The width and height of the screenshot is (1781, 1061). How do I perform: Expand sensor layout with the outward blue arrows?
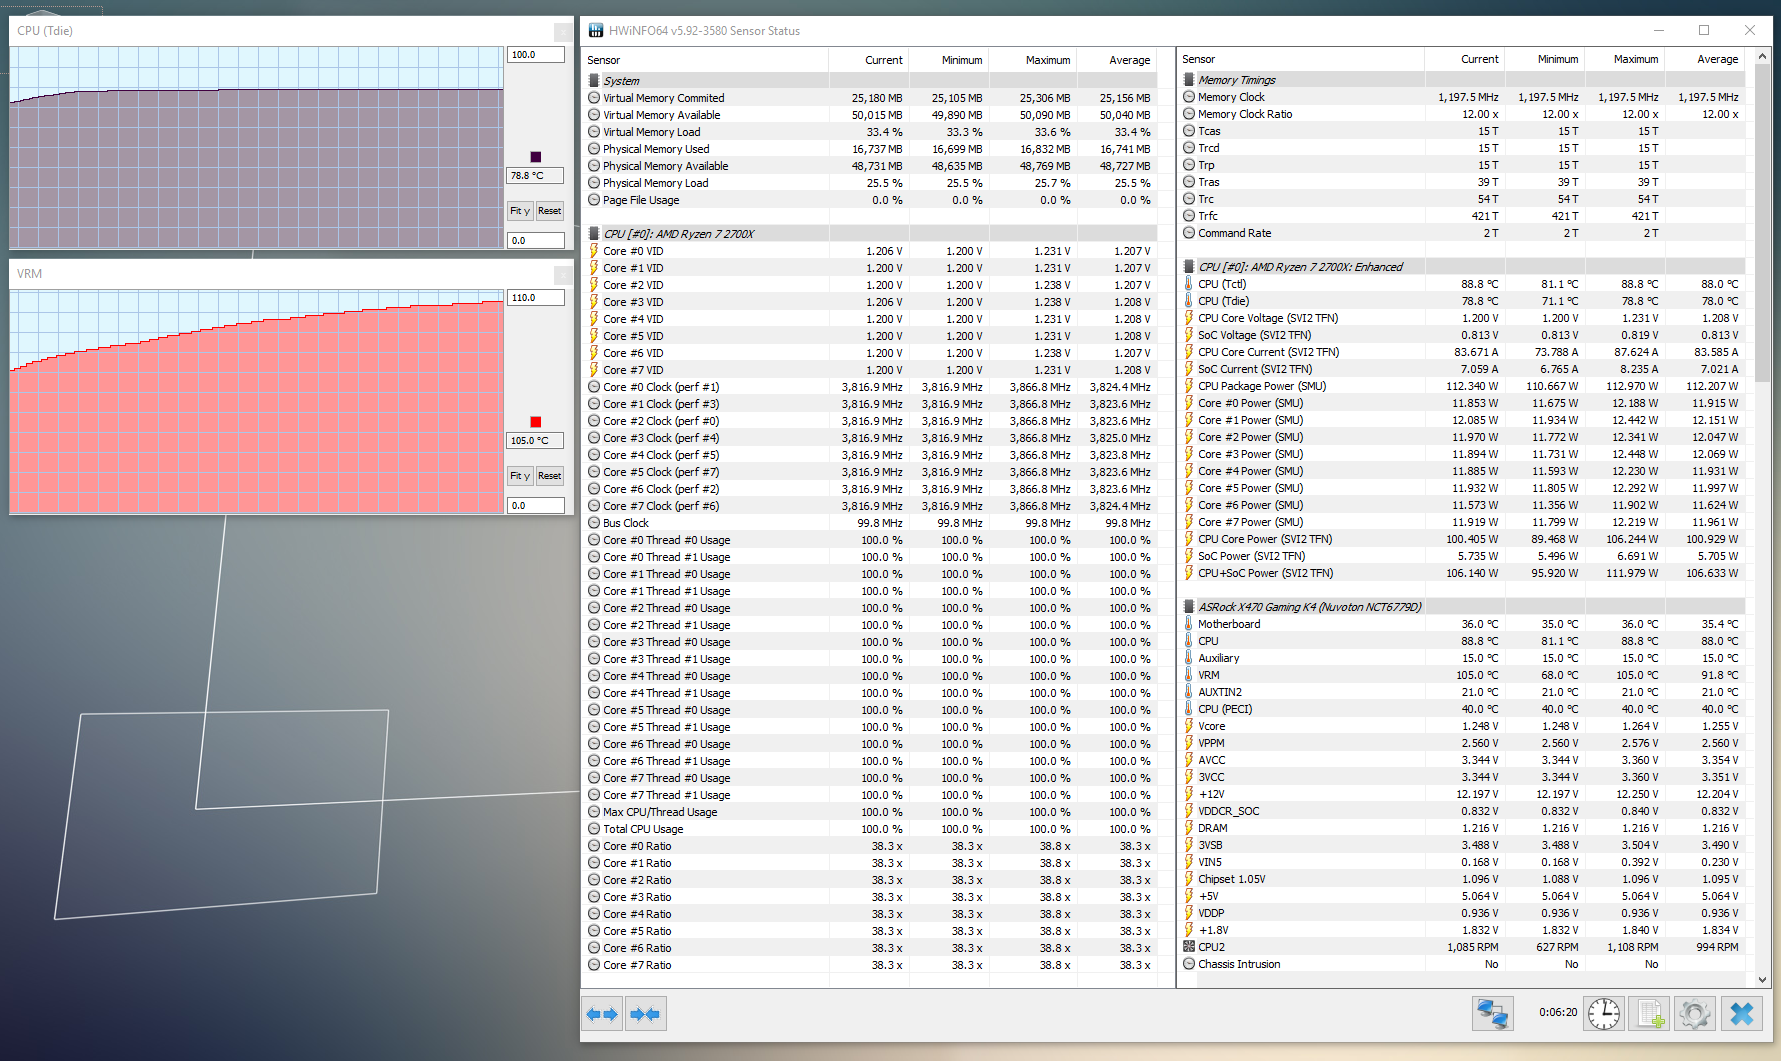[602, 1014]
